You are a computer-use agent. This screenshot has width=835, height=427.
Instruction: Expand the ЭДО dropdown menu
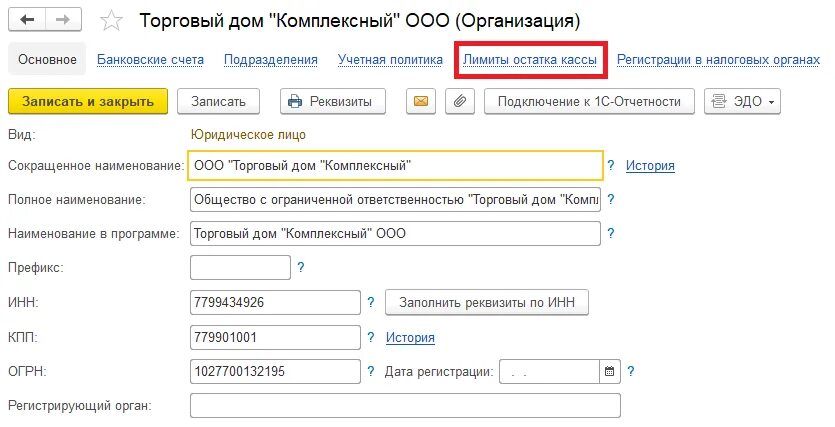click(x=742, y=101)
